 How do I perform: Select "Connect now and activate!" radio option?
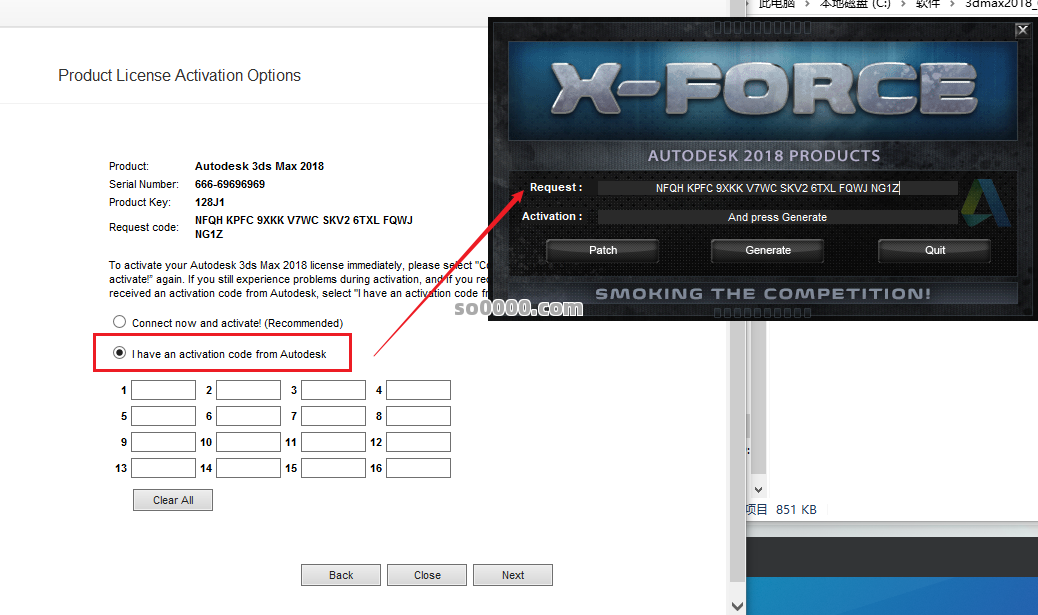[120, 323]
